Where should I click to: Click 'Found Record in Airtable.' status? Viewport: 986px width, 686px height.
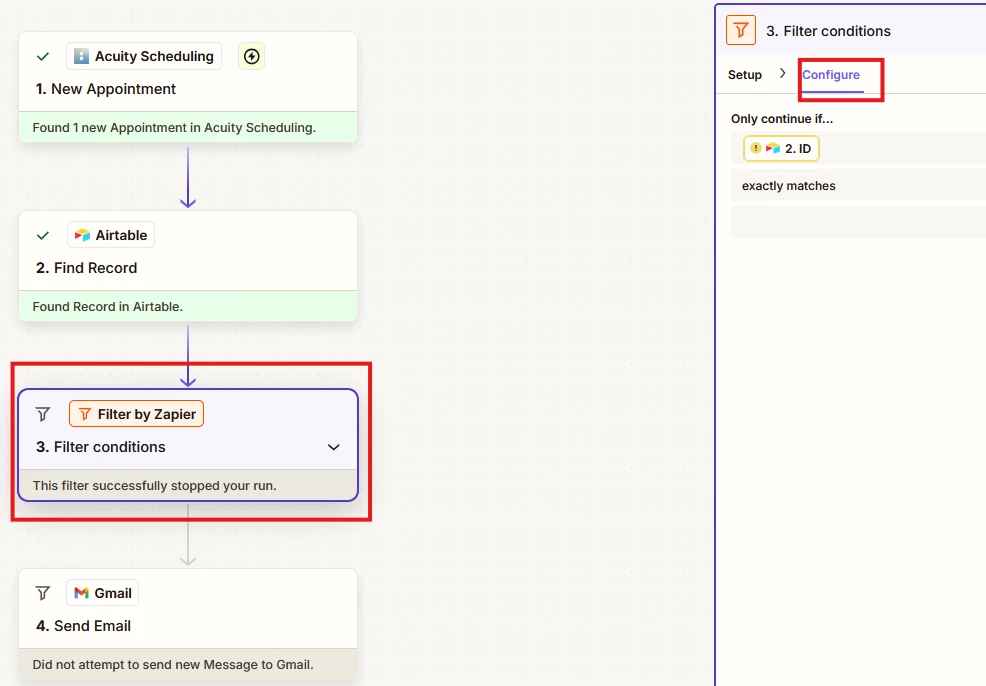click(108, 307)
